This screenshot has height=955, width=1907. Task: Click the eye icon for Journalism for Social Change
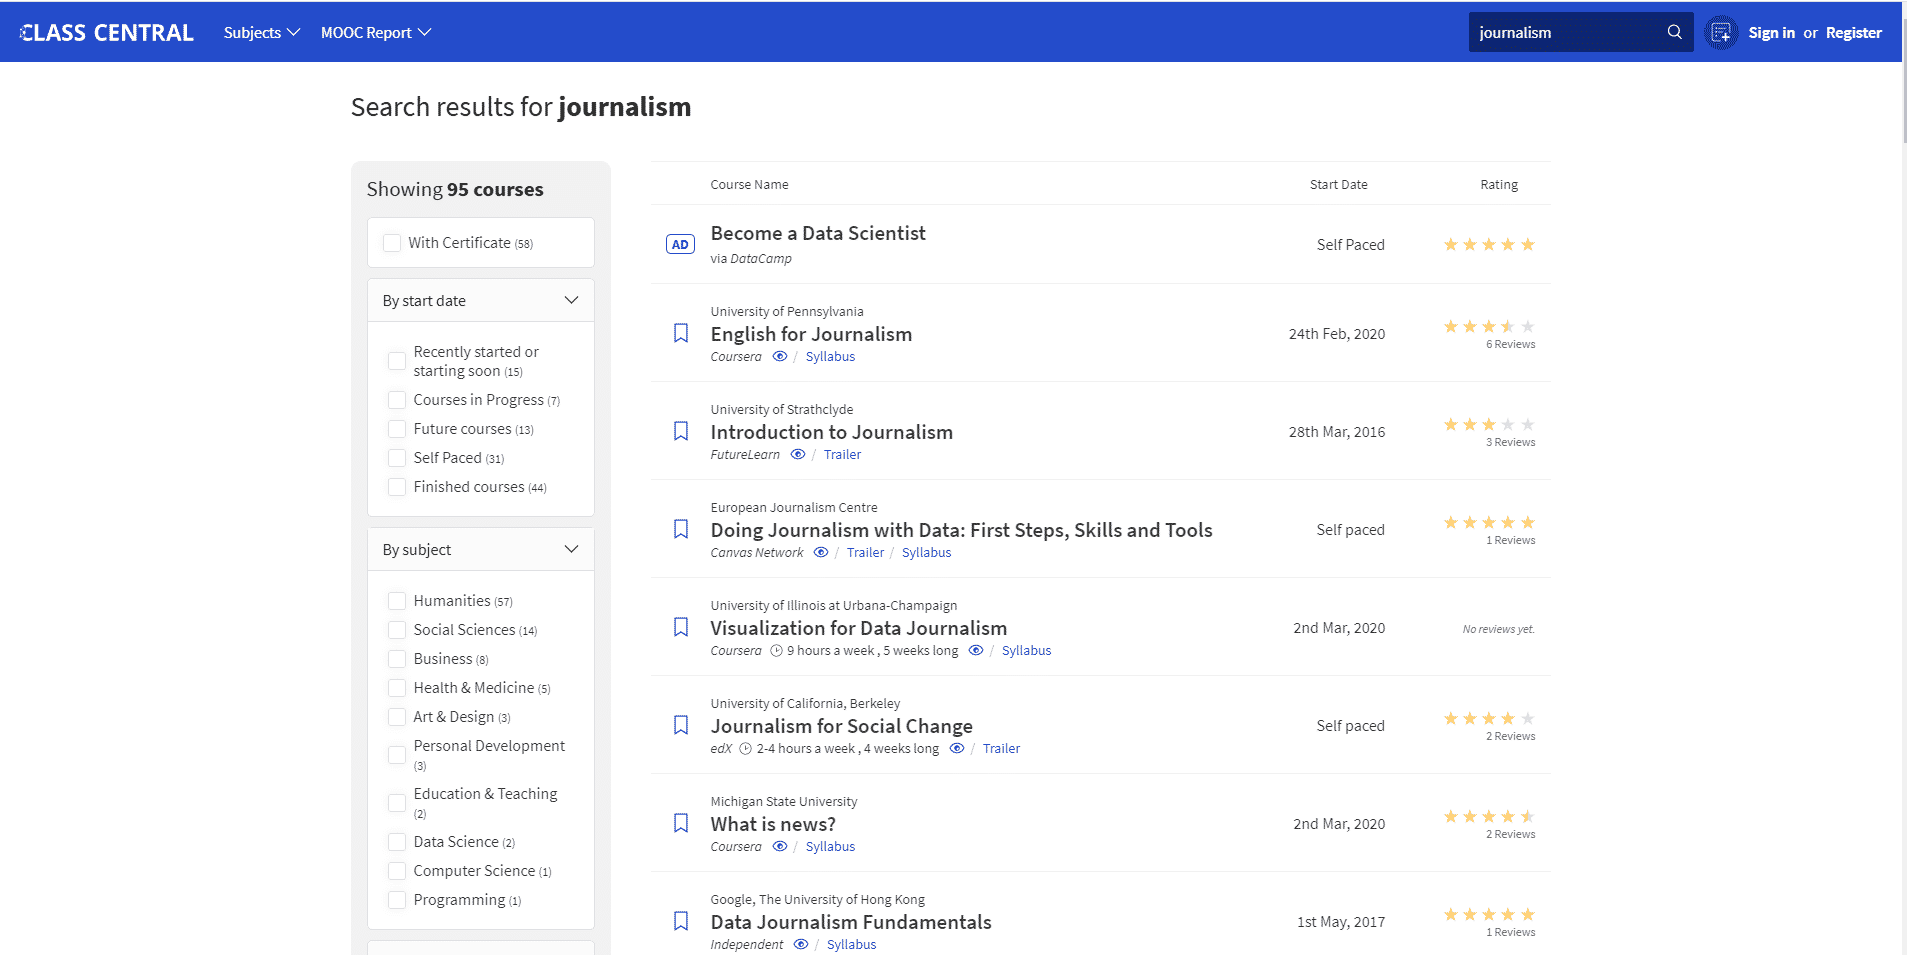[x=957, y=748]
